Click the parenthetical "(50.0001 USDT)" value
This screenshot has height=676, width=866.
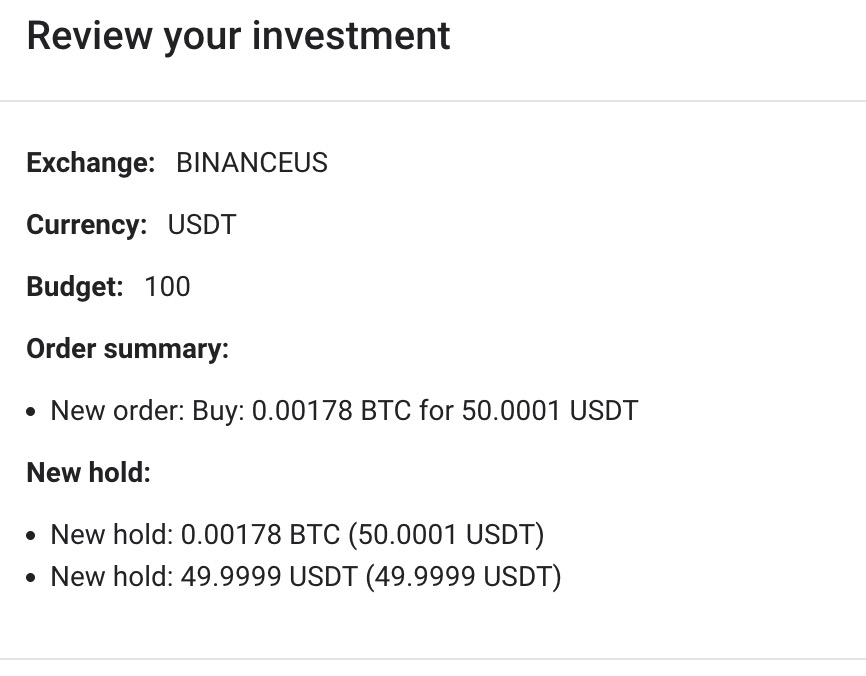click(x=446, y=535)
